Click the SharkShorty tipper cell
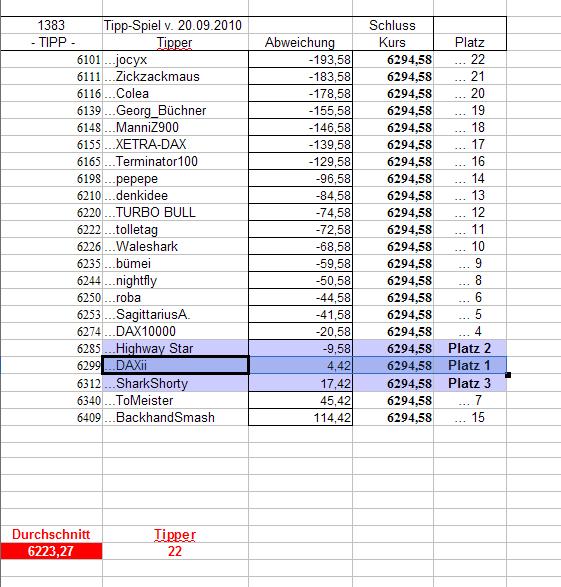Image resolution: width=561 pixels, height=587 pixels. coord(175,383)
